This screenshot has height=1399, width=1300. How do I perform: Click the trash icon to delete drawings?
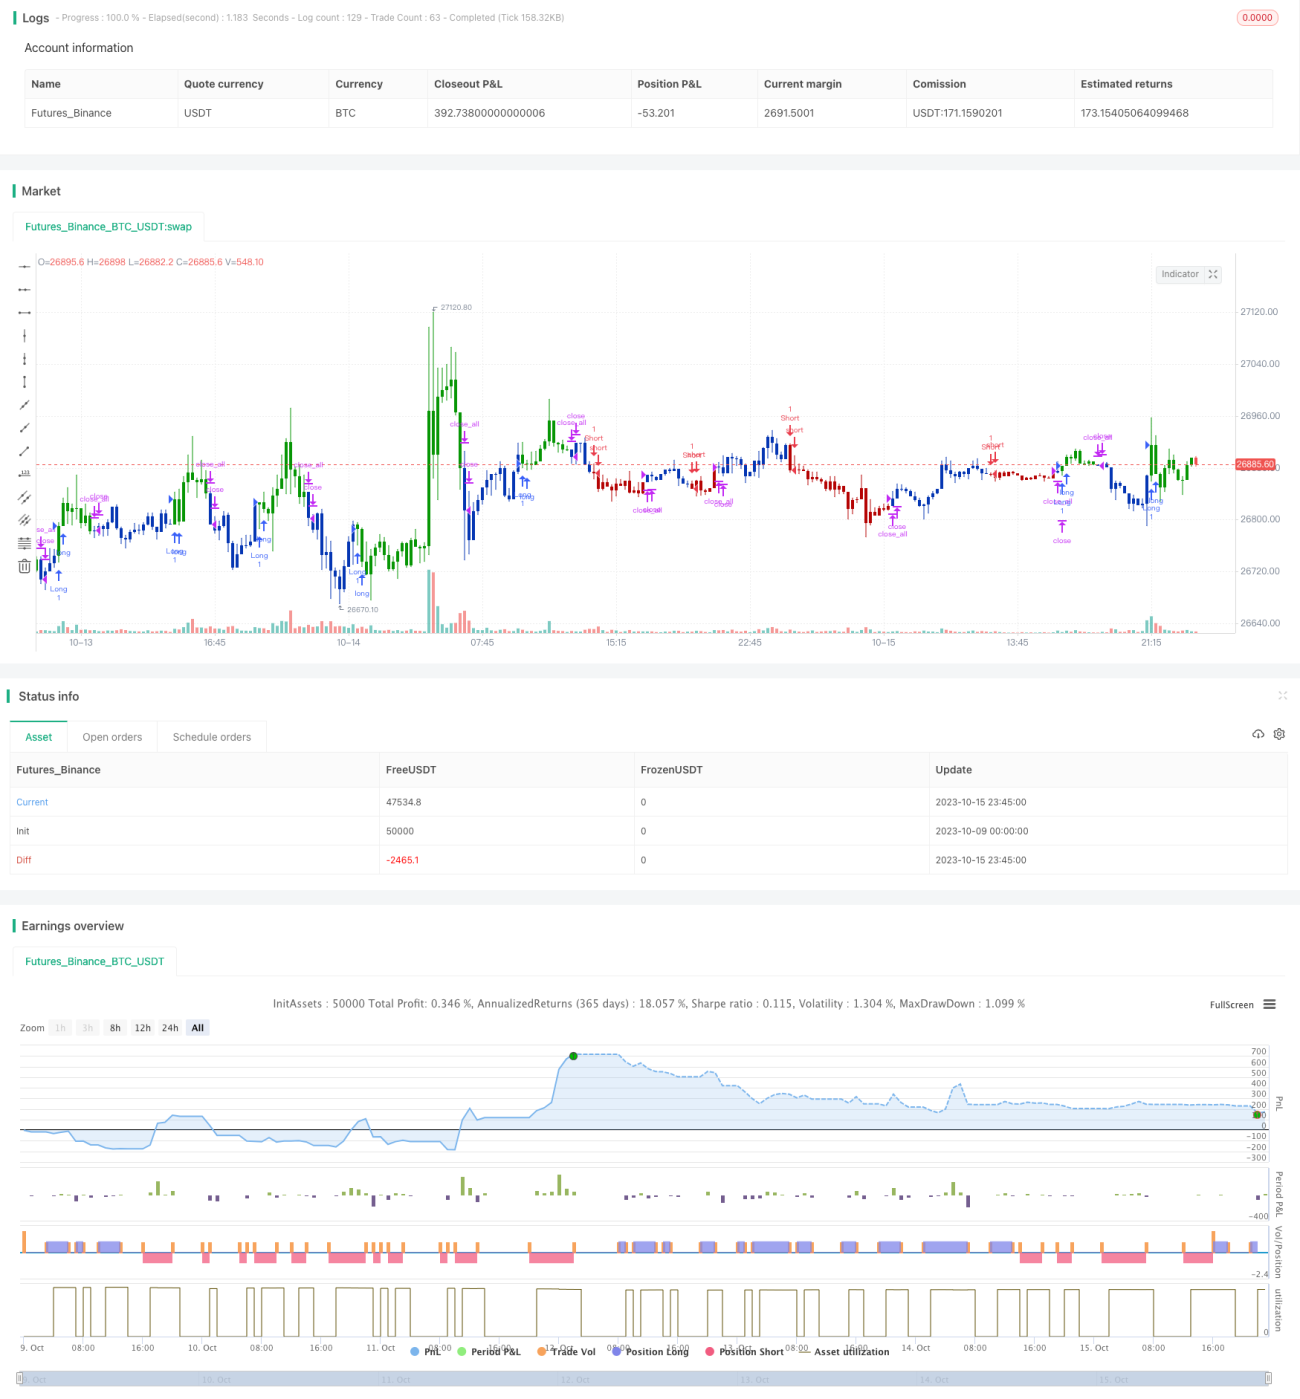[24, 566]
